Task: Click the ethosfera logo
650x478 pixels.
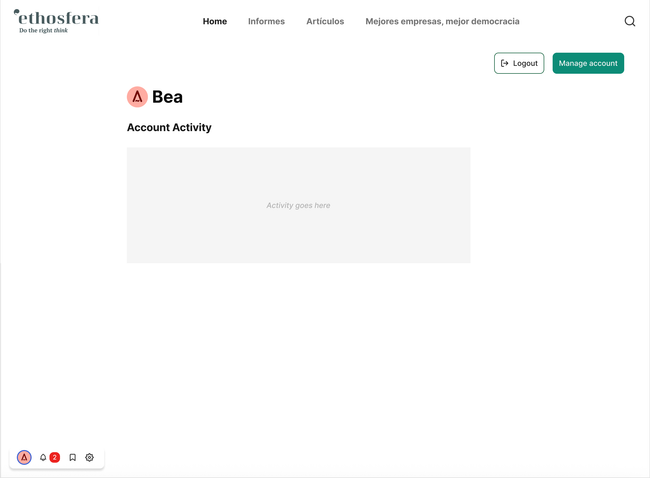Action: pos(56,18)
